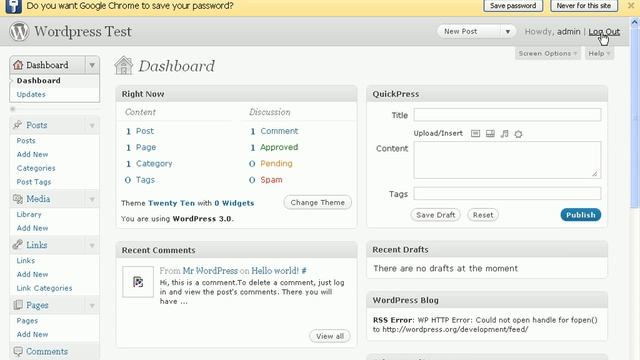Click the Publish button

click(x=580, y=215)
